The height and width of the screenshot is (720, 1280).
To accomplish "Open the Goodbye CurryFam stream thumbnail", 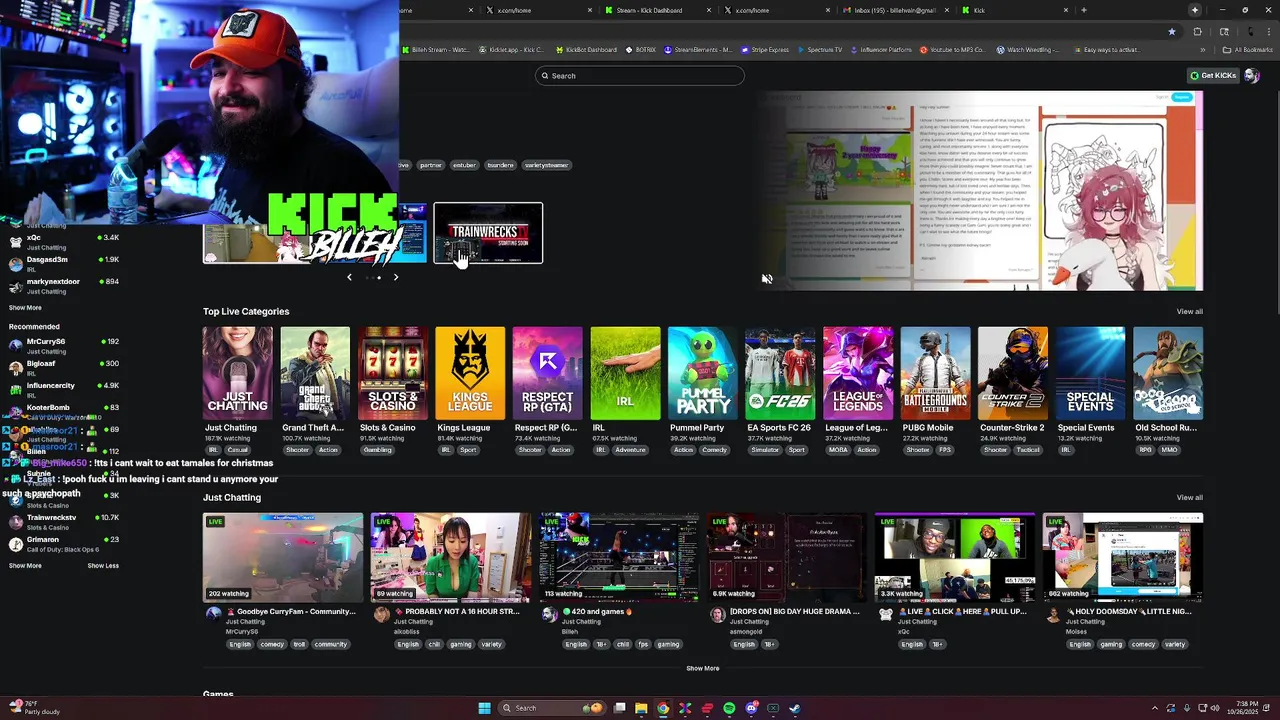I will [x=283, y=558].
